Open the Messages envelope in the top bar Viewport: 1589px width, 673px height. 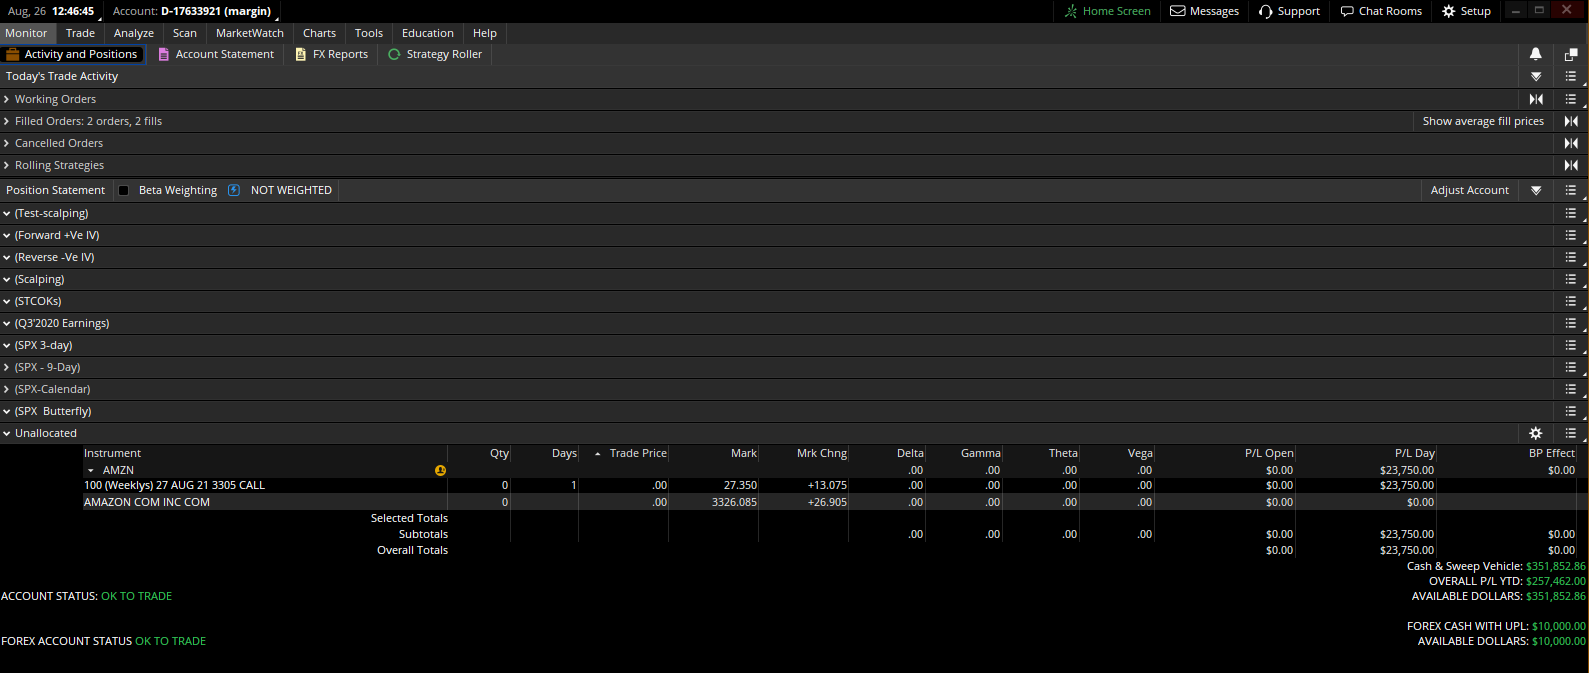click(x=1205, y=11)
